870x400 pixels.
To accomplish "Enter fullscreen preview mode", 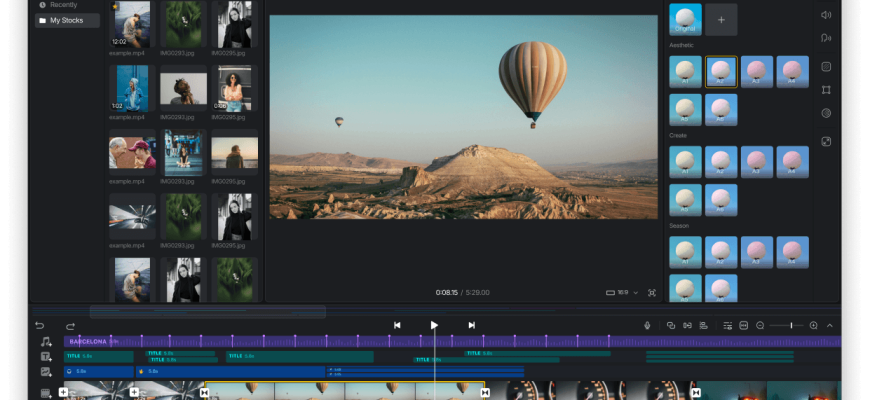I will click(652, 293).
